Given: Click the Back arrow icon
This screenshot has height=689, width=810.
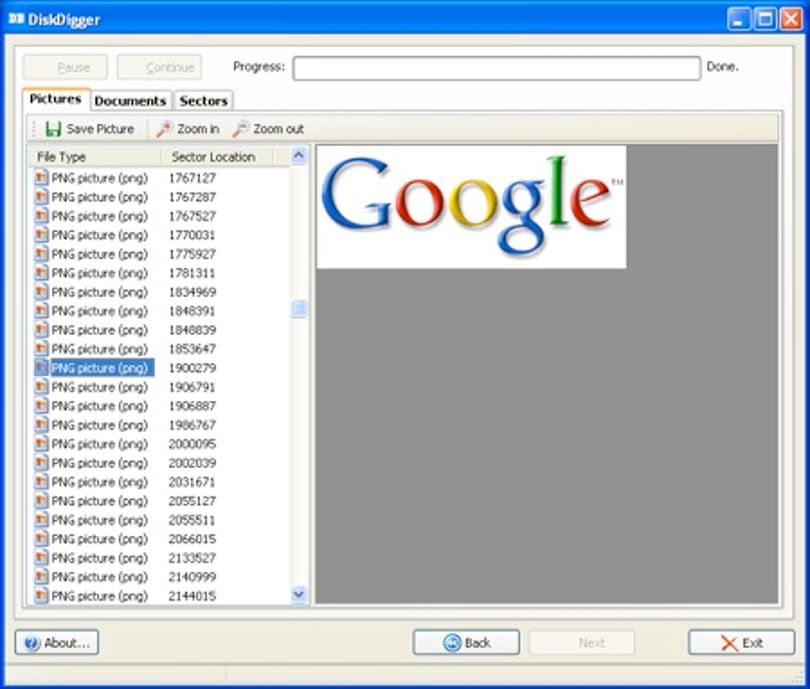Looking at the screenshot, I should pos(452,643).
